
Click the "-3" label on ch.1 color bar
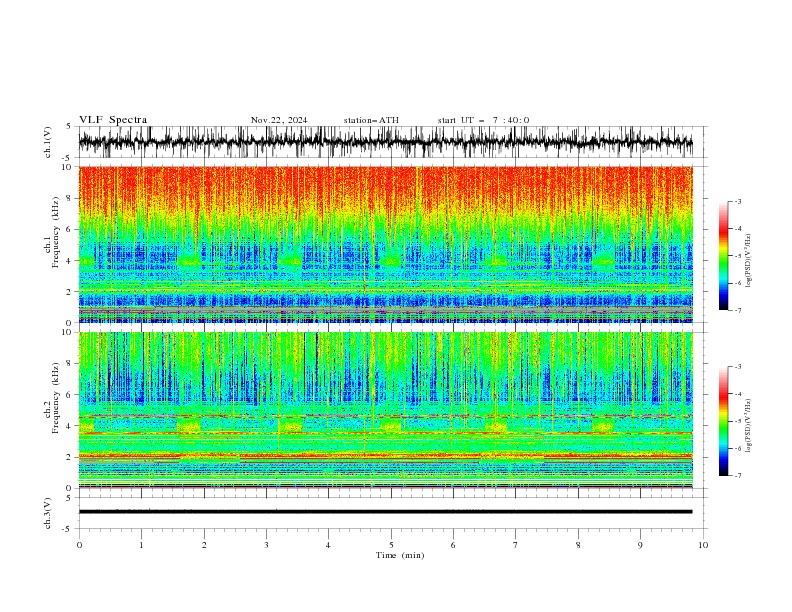click(x=738, y=202)
